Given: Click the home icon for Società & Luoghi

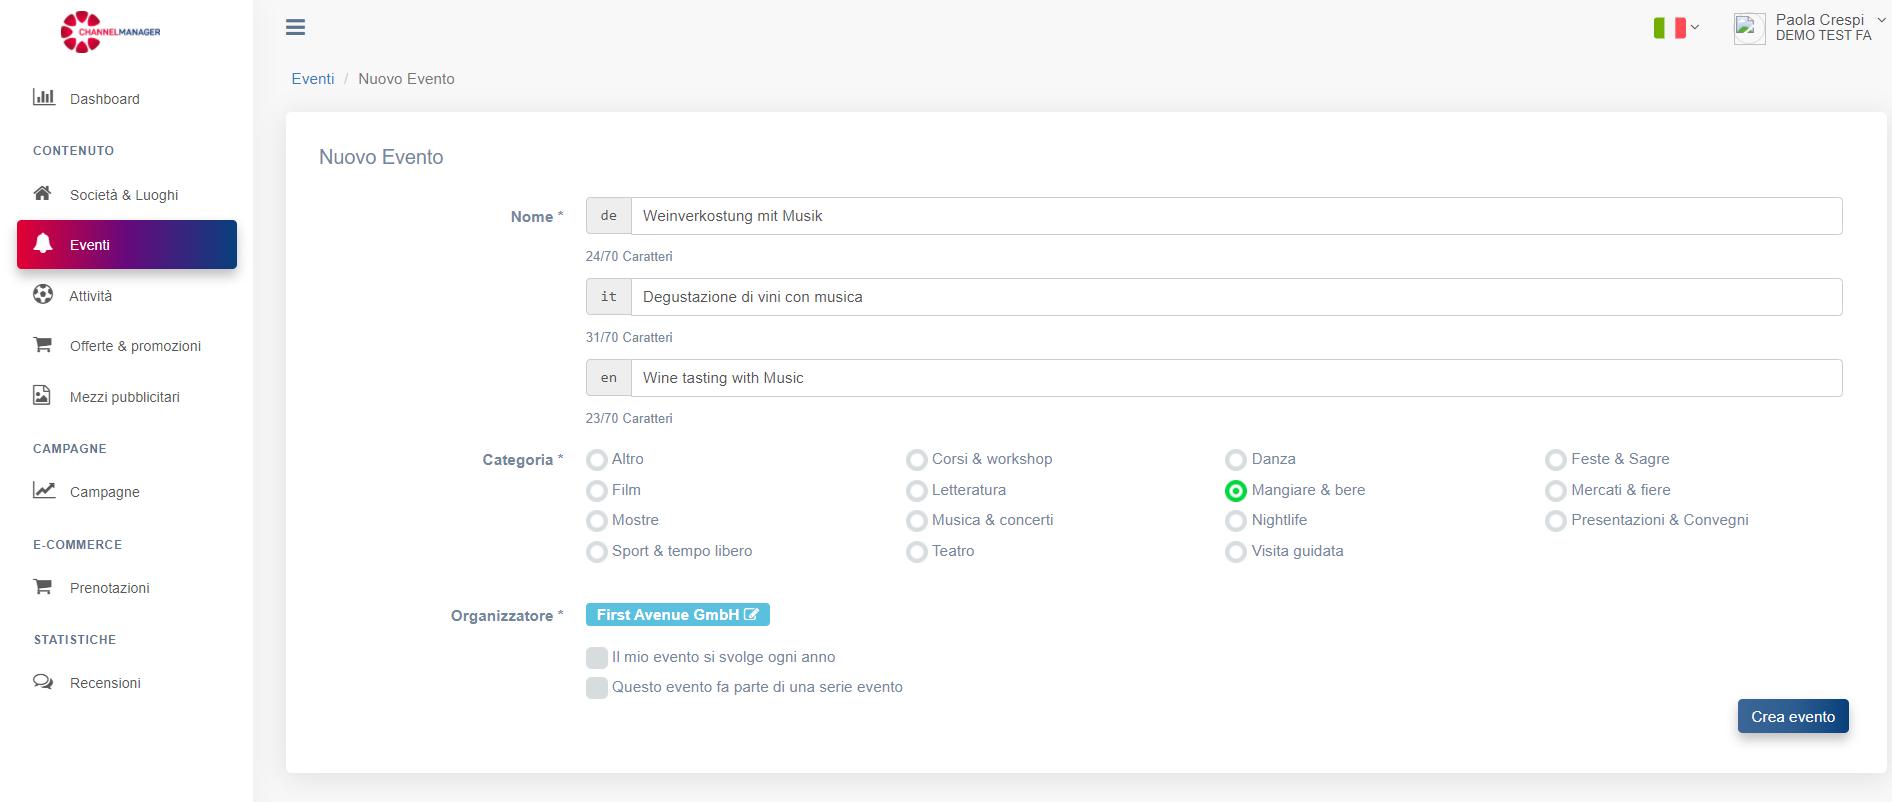Looking at the screenshot, I should pyautogui.click(x=42, y=193).
